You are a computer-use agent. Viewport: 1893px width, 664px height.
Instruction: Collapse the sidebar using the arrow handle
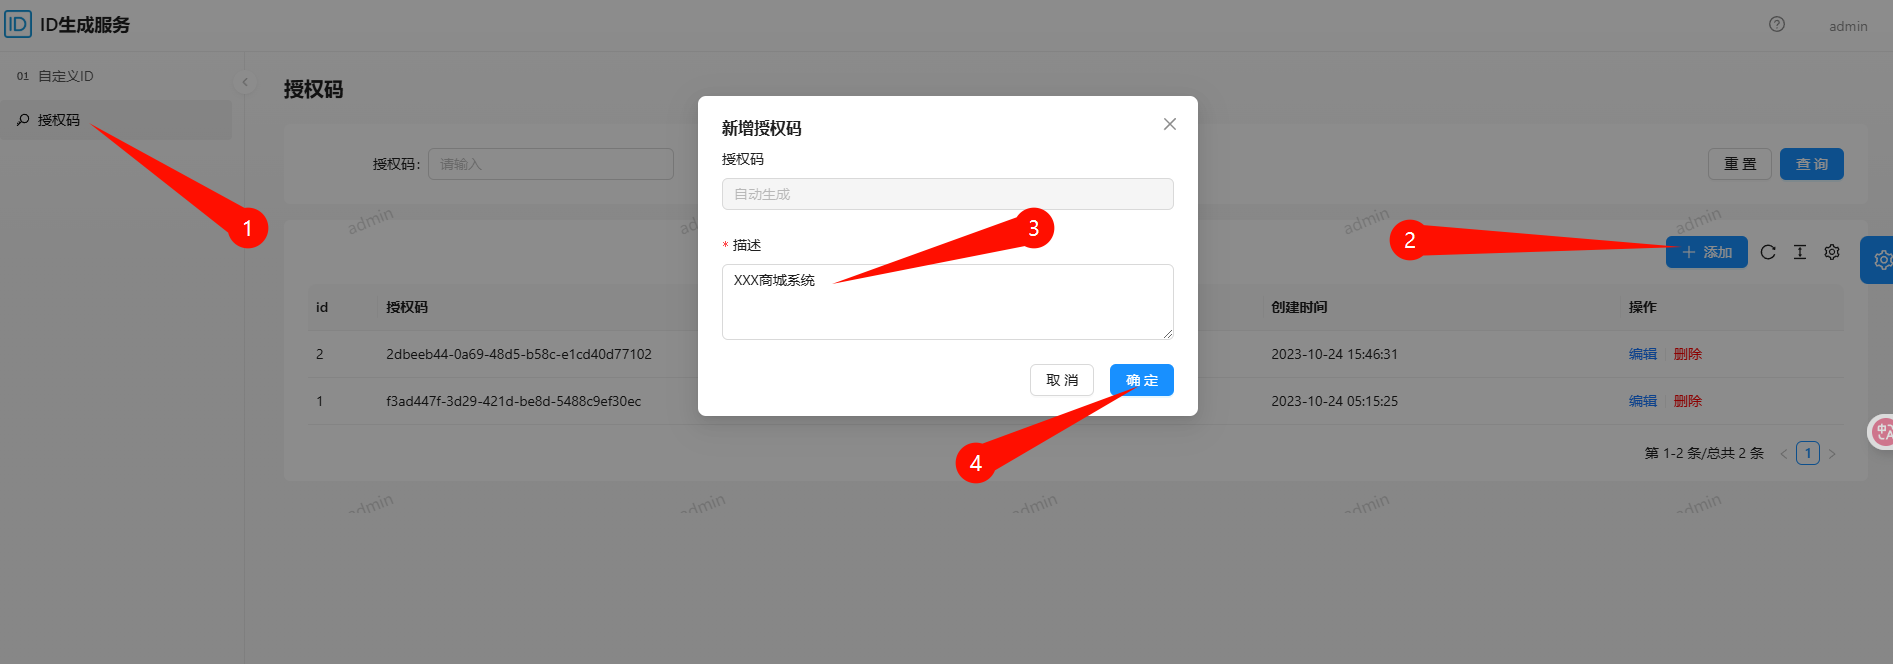point(245,82)
